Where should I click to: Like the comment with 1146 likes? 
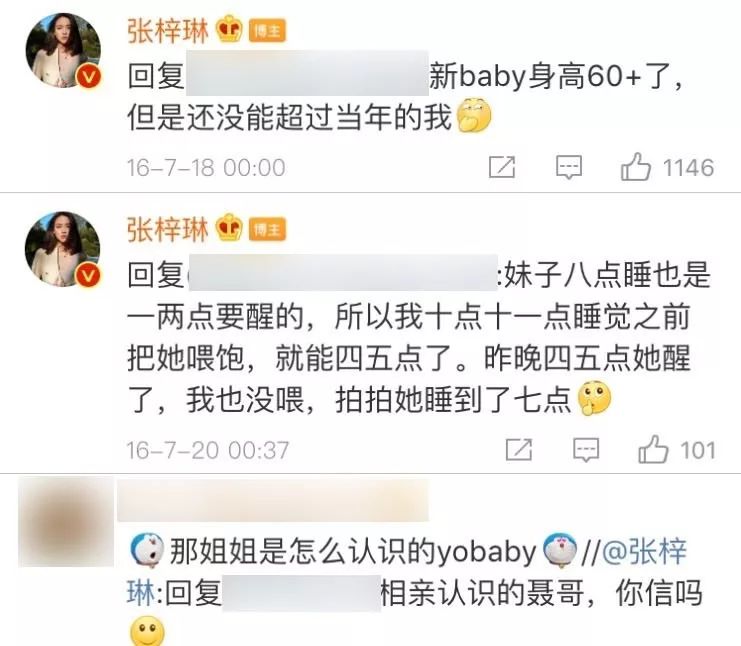click(x=636, y=167)
